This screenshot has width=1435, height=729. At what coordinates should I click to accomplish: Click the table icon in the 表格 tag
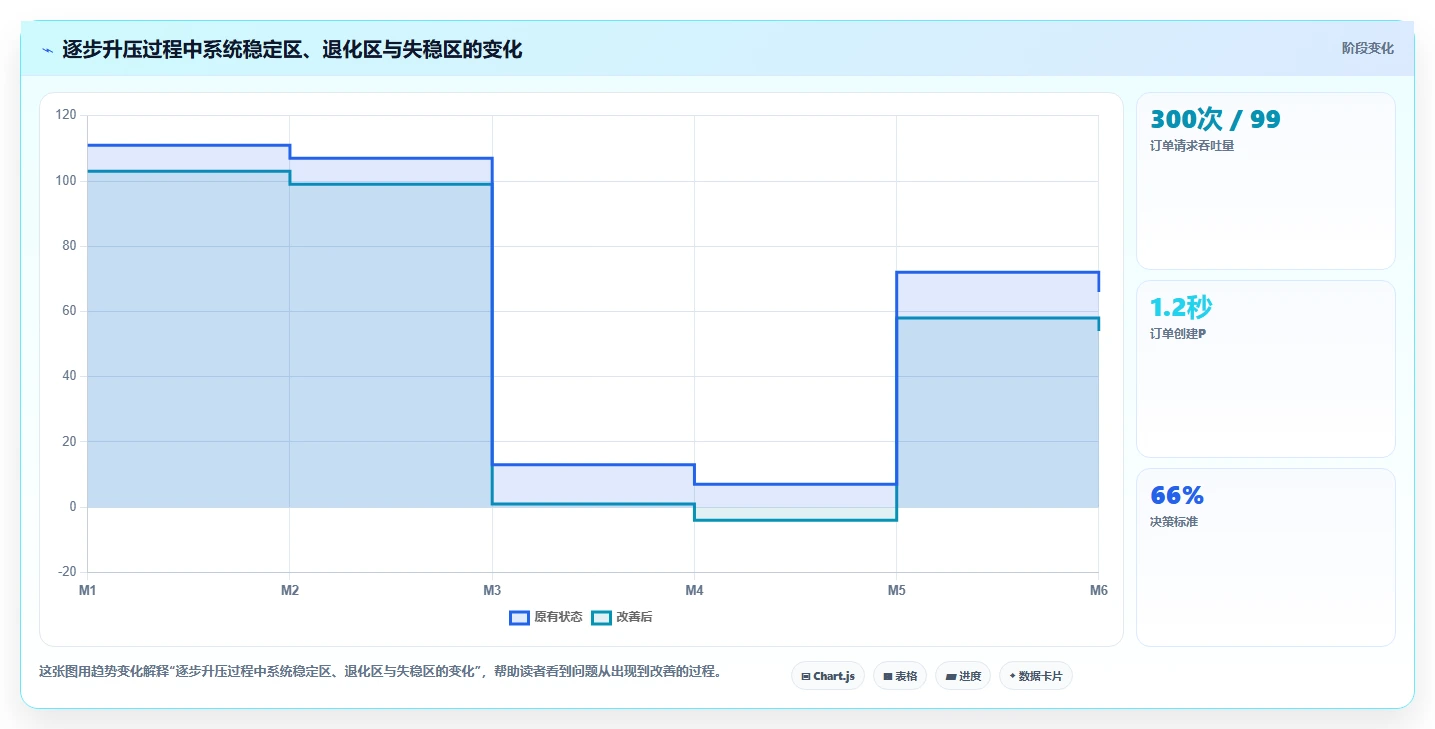coord(887,676)
